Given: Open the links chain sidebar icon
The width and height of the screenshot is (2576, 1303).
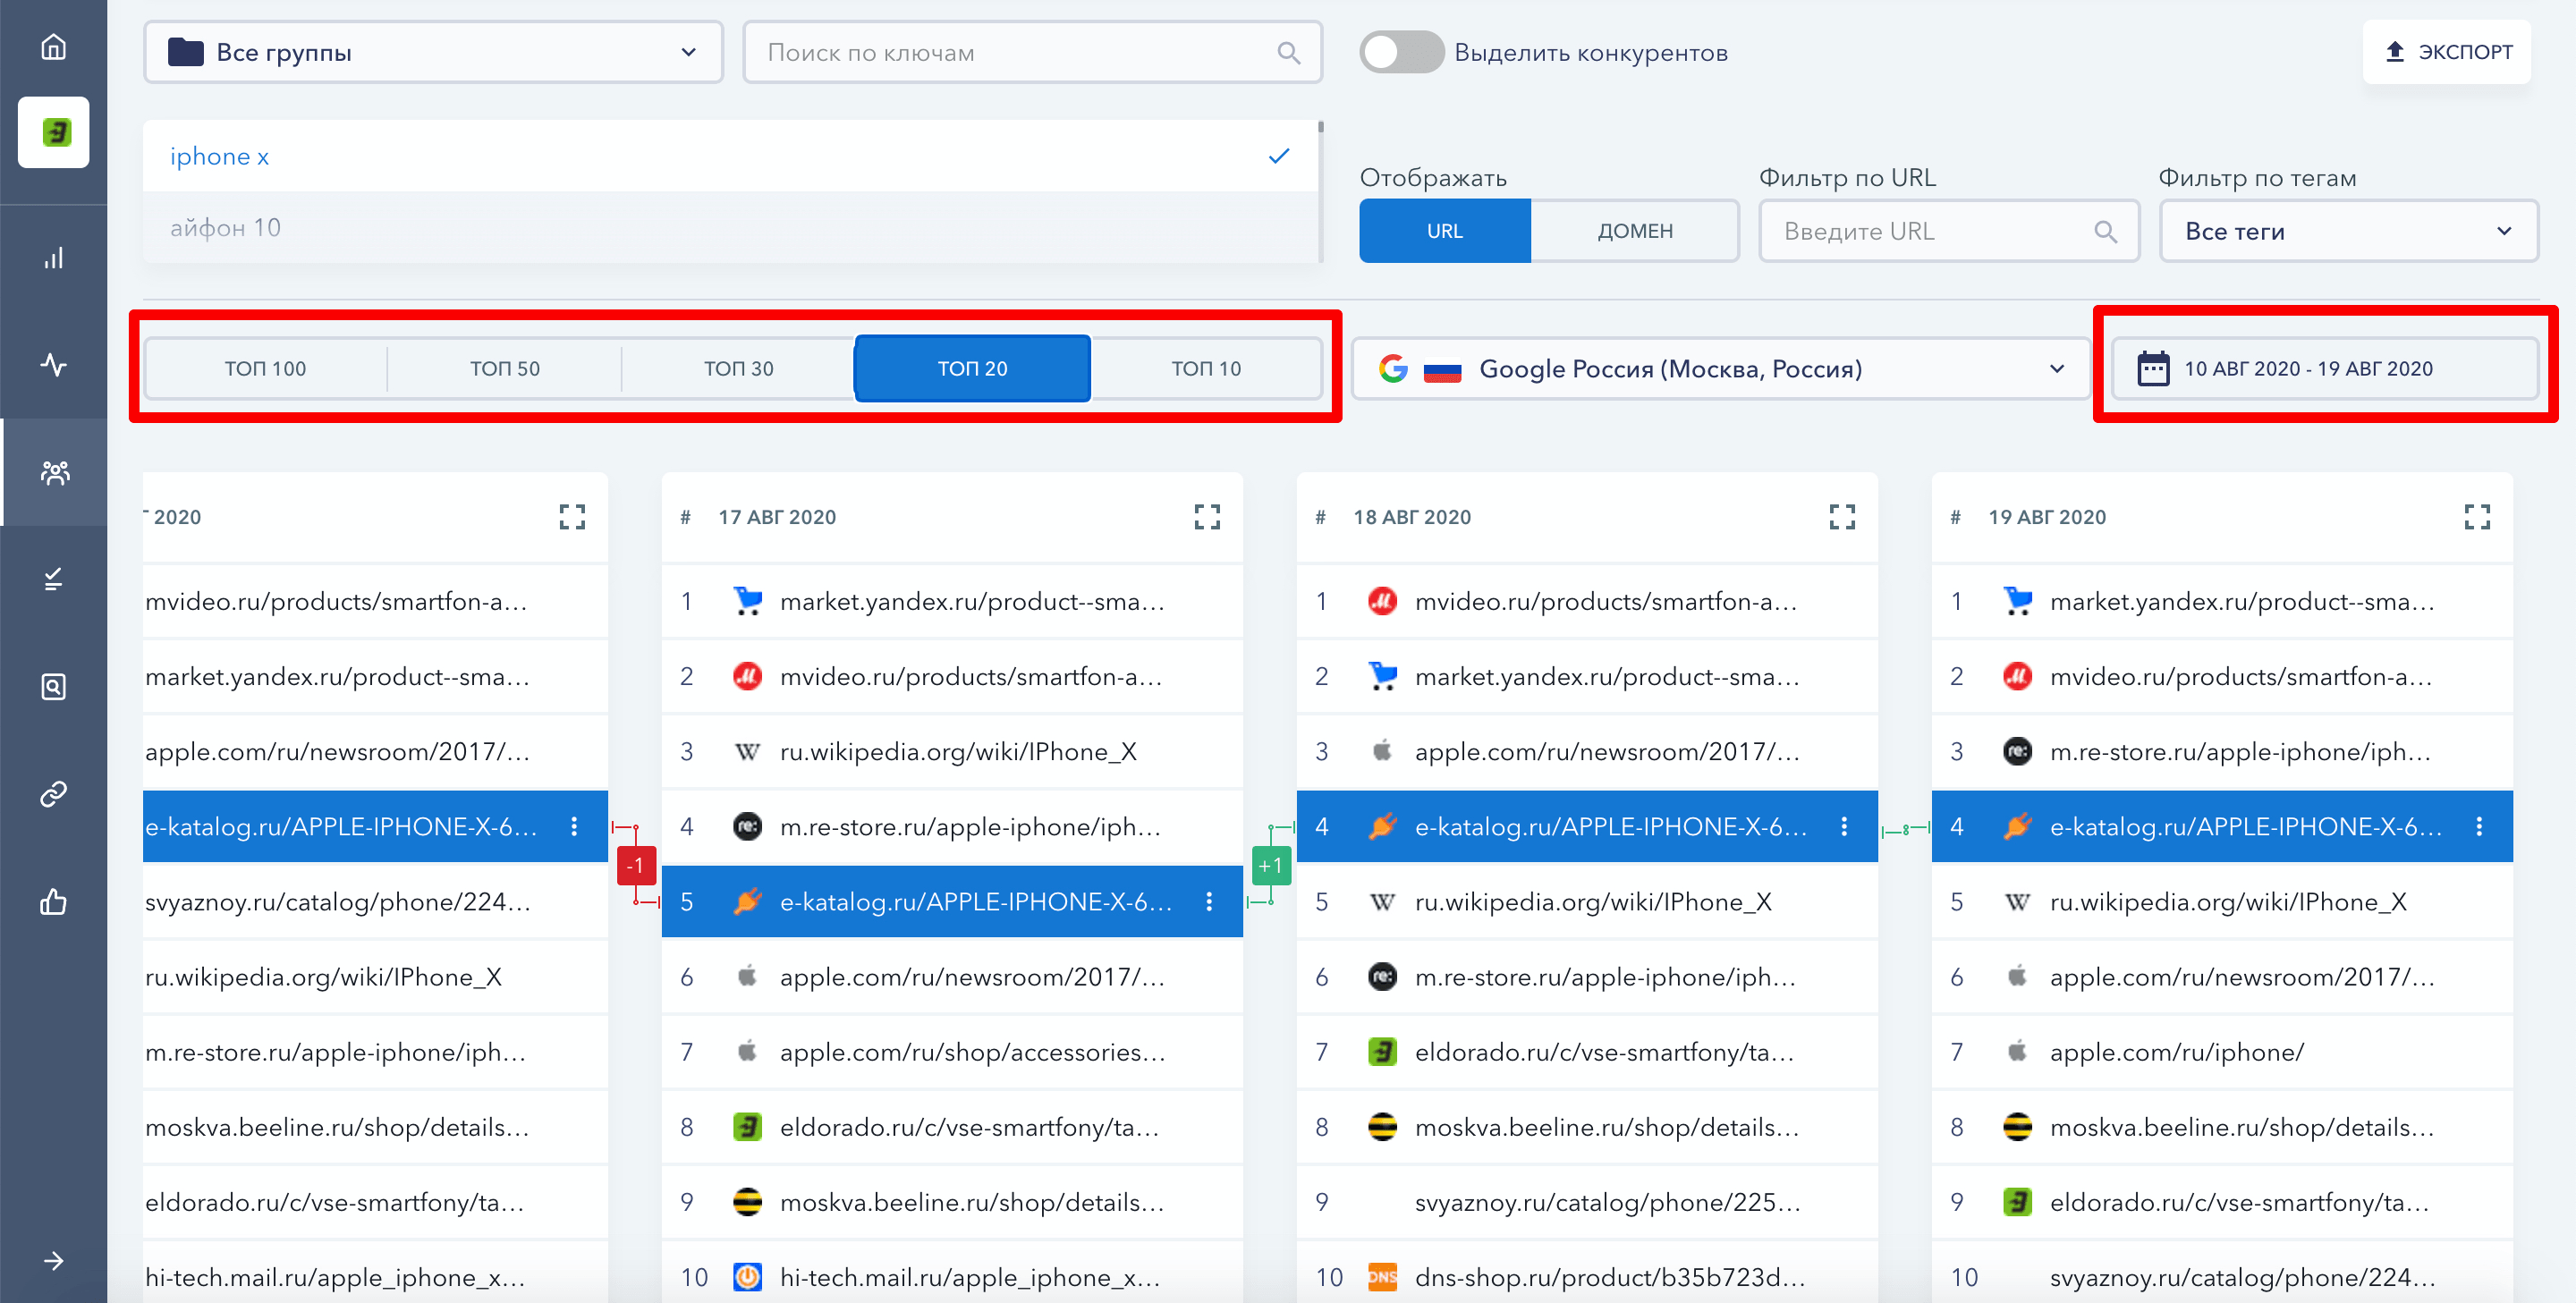Looking at the screenshot, I should tap(53, 794).
